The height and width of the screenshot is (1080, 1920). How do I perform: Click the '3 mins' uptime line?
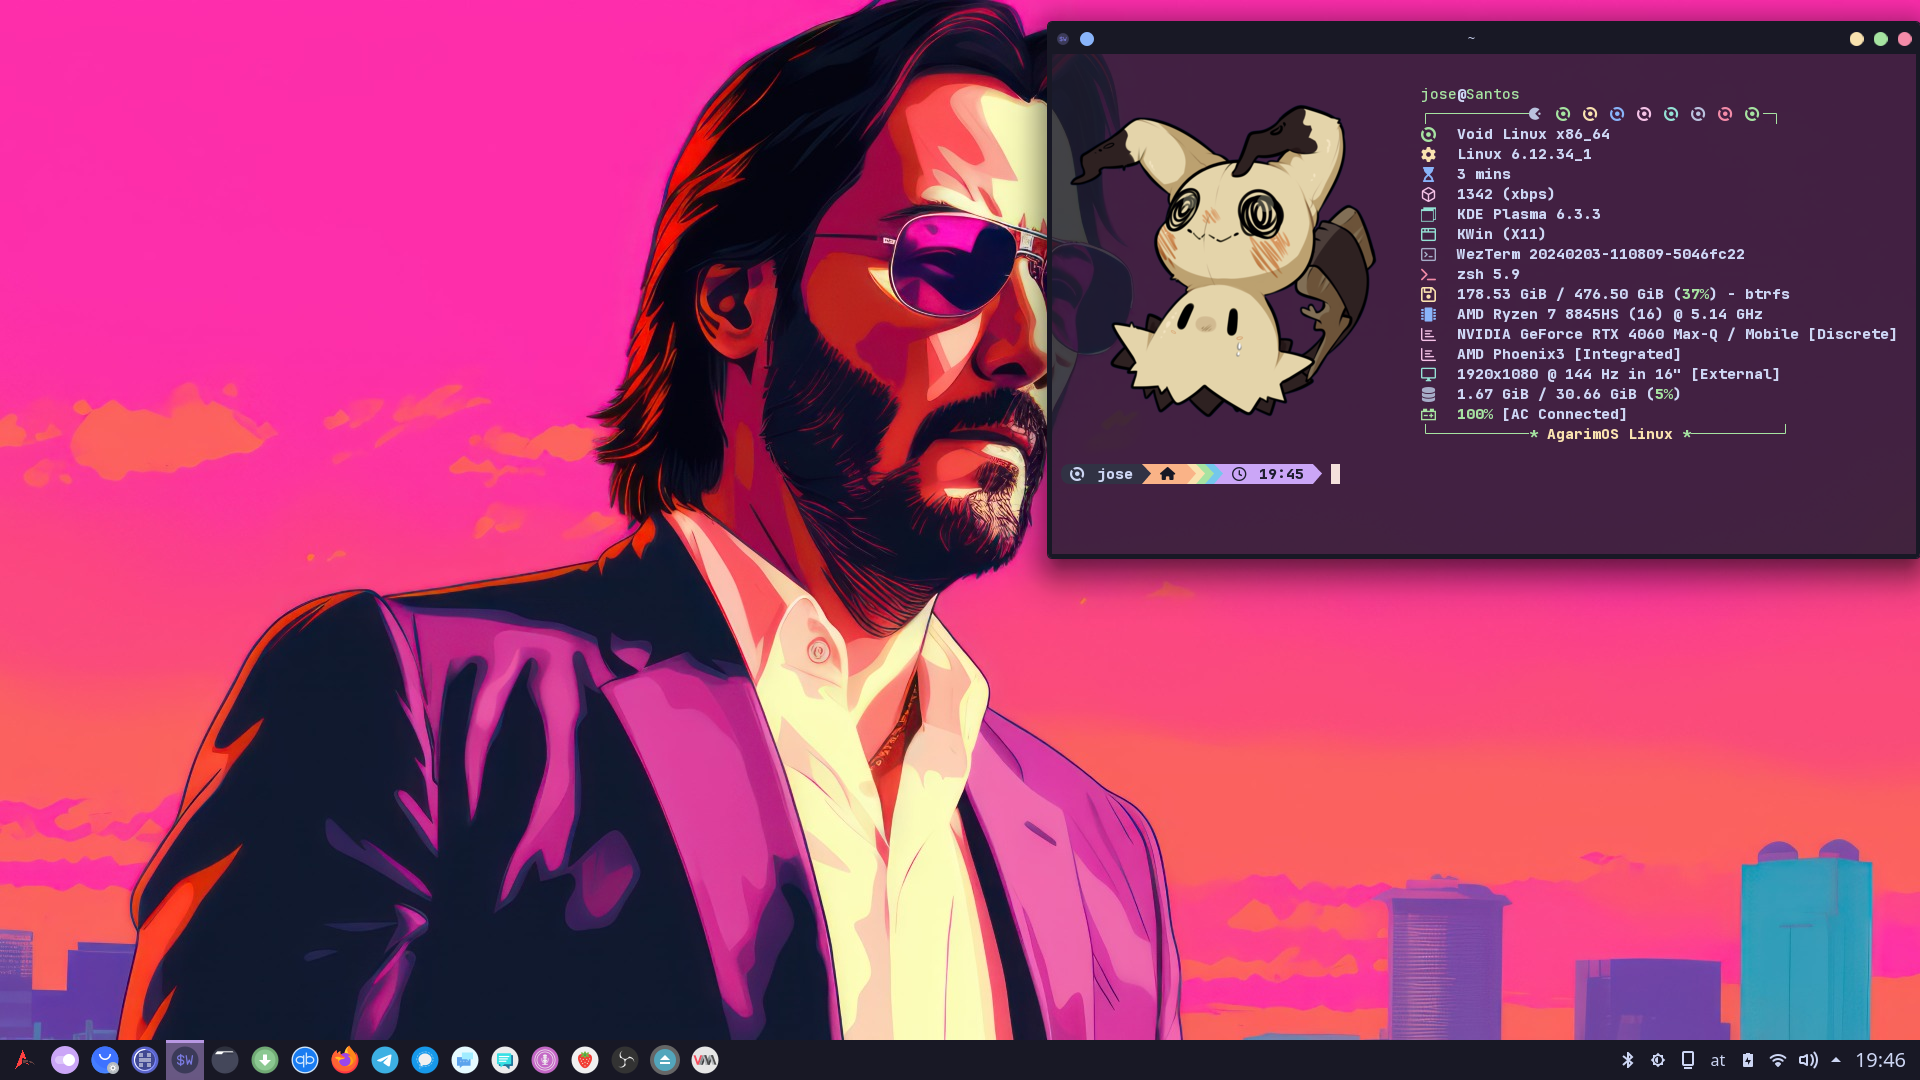[1483, 174]
